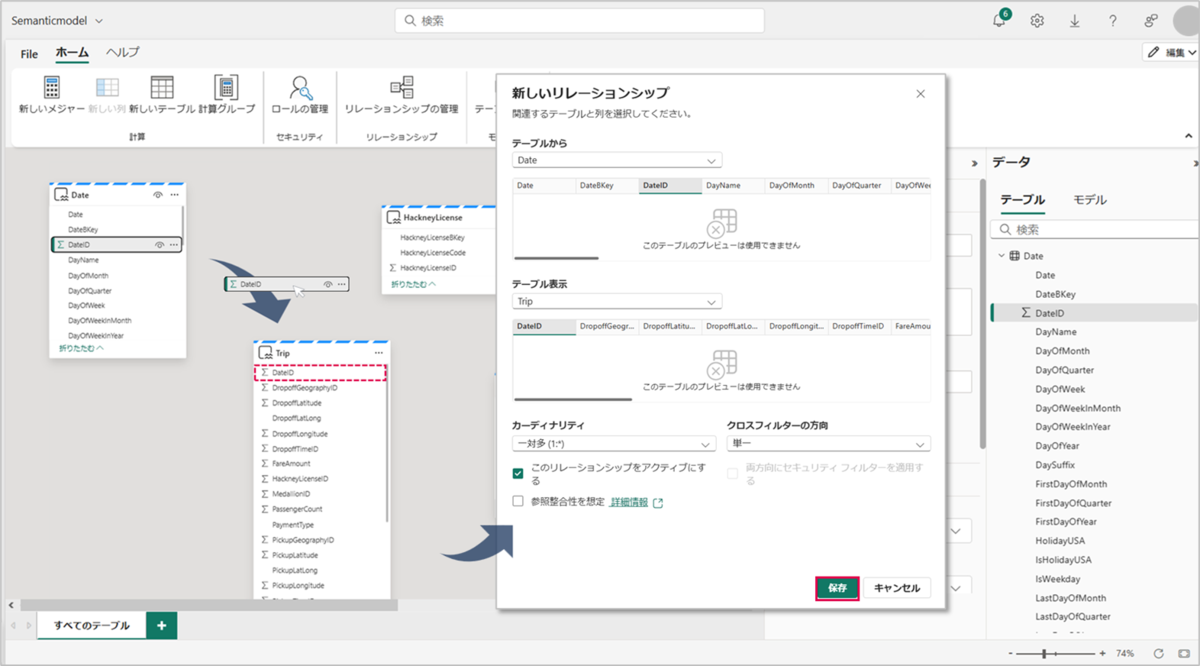Image resolution: width=1200 pixels, height=666 pixels.
Task: Open the File menu
Action: [29, 54]
